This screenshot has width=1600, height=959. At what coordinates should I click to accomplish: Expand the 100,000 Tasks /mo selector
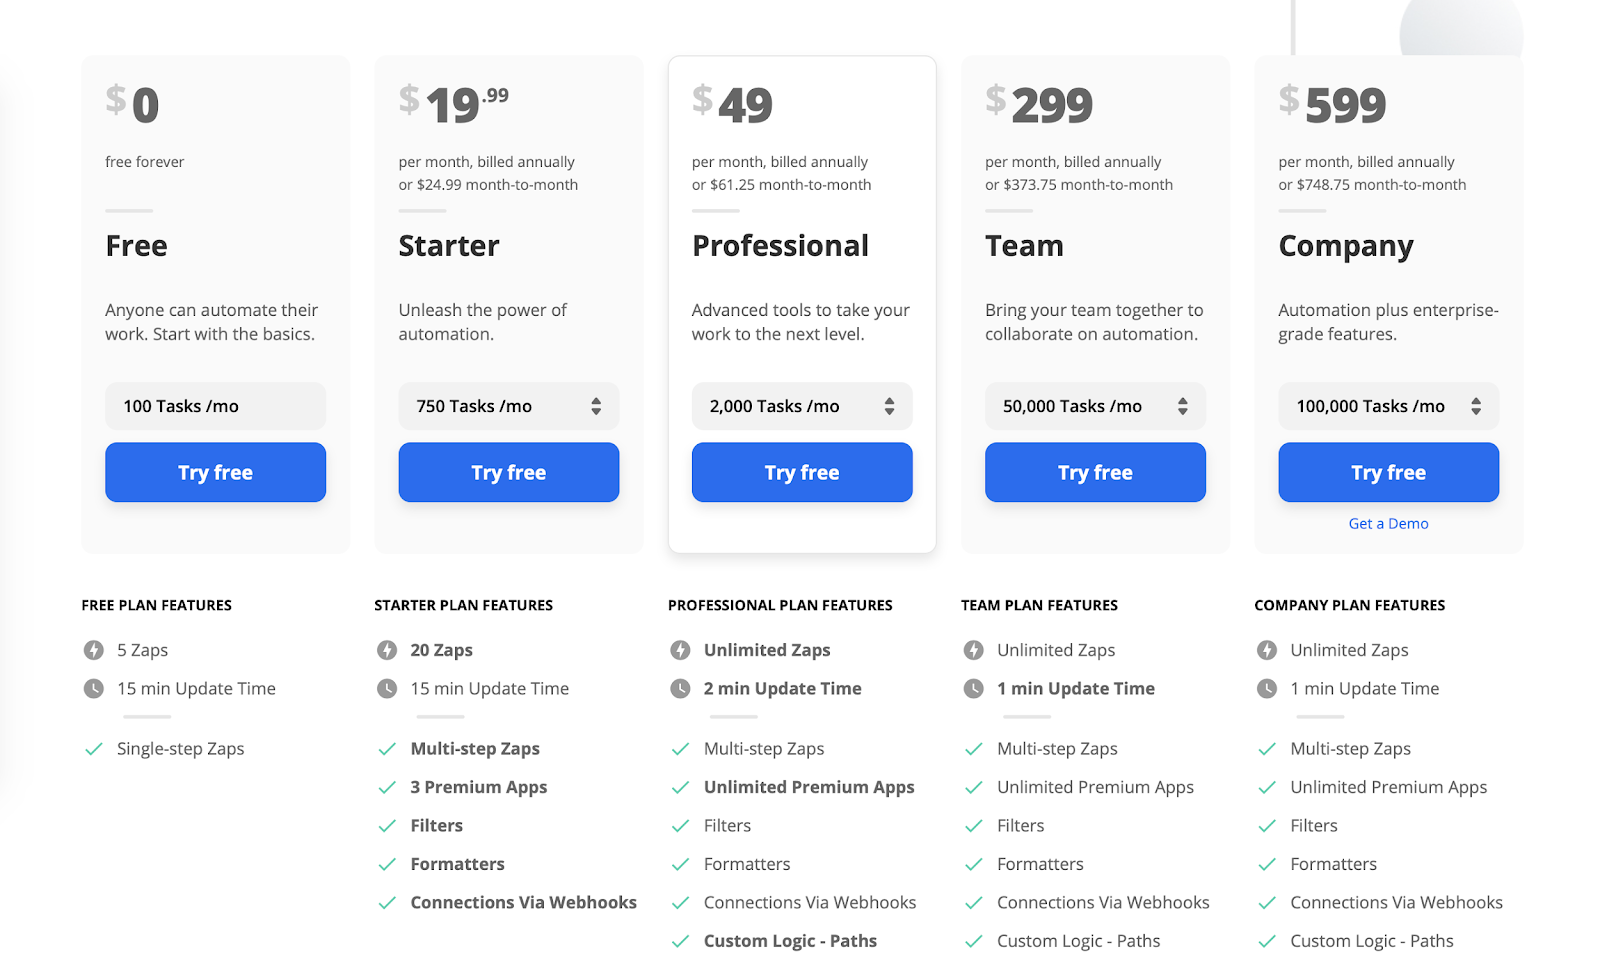1389,406
